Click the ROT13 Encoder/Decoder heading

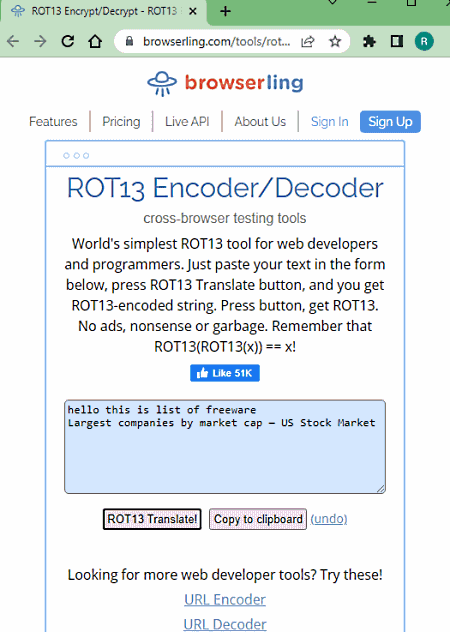[x=225, y=188]
